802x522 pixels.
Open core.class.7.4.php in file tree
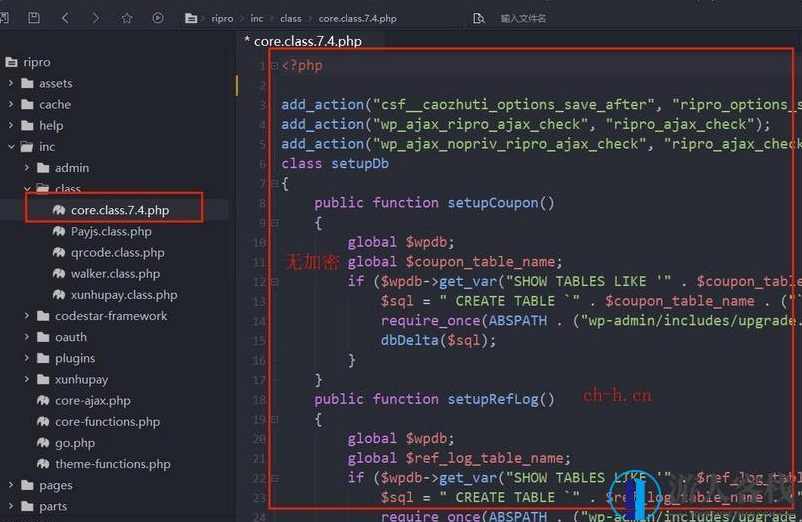[x=120, y=210]
